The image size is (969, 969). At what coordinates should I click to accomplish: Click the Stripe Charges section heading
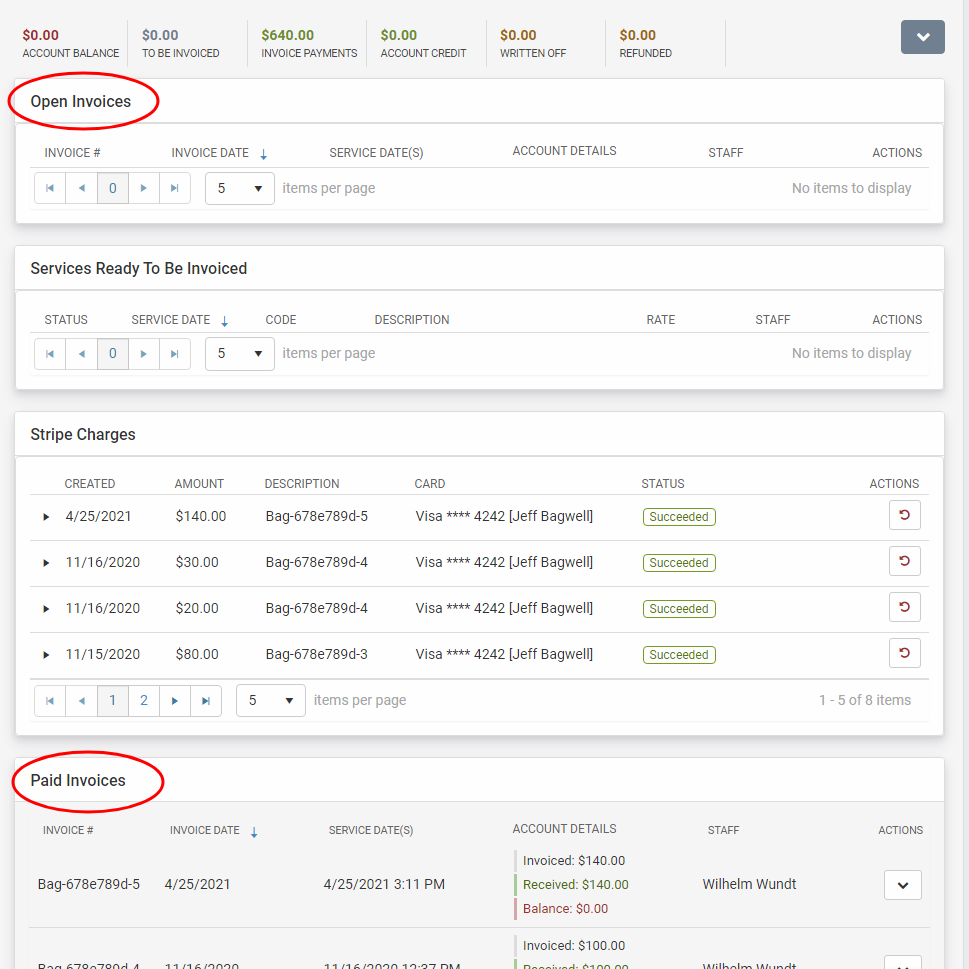click(83, 434)
